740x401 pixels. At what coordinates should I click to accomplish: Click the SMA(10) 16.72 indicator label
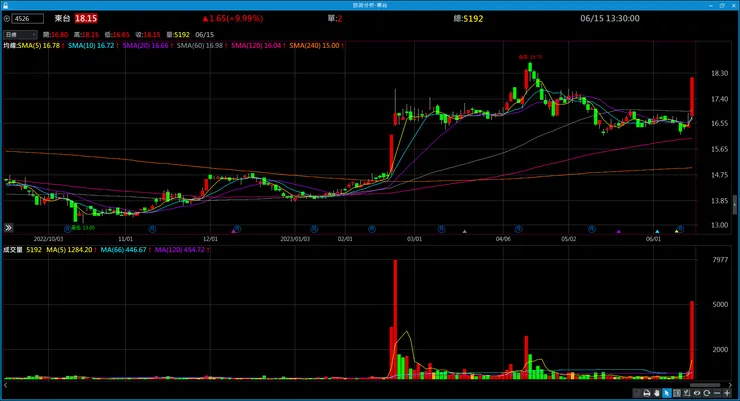pyautogui.click(x=91, y=46)
